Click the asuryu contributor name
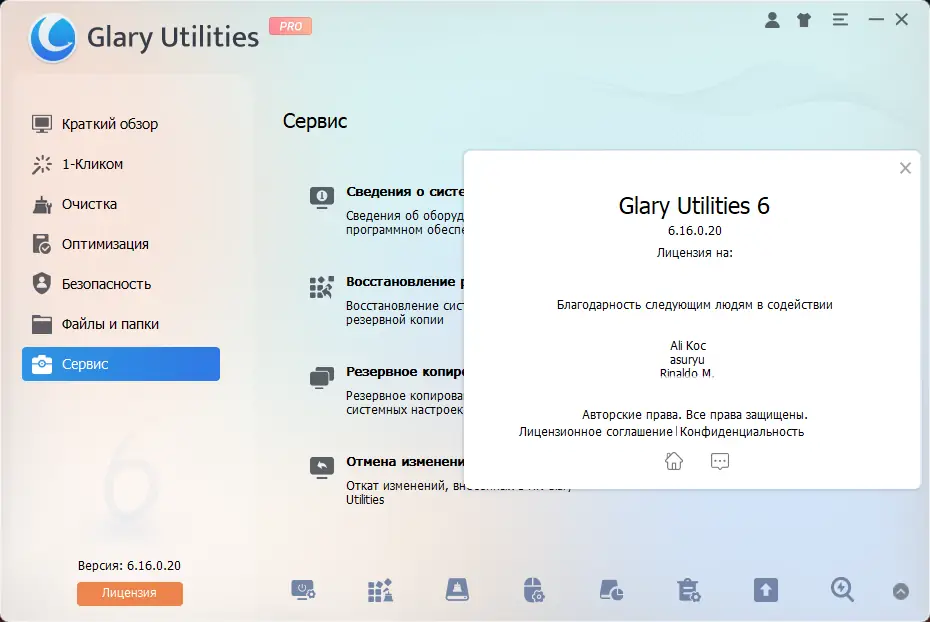This screenshot has width=930, height=622. tap(687, 360)
